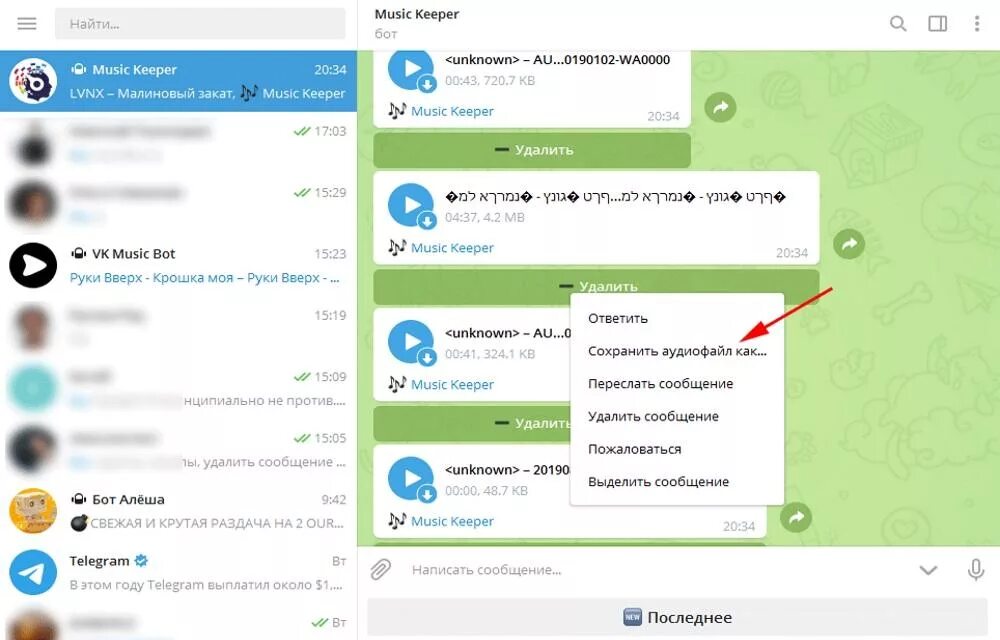The width and height of the screenshot is (1000, 640).
Task: Click the paperclip attach file icon
Action: pos(381,569)
